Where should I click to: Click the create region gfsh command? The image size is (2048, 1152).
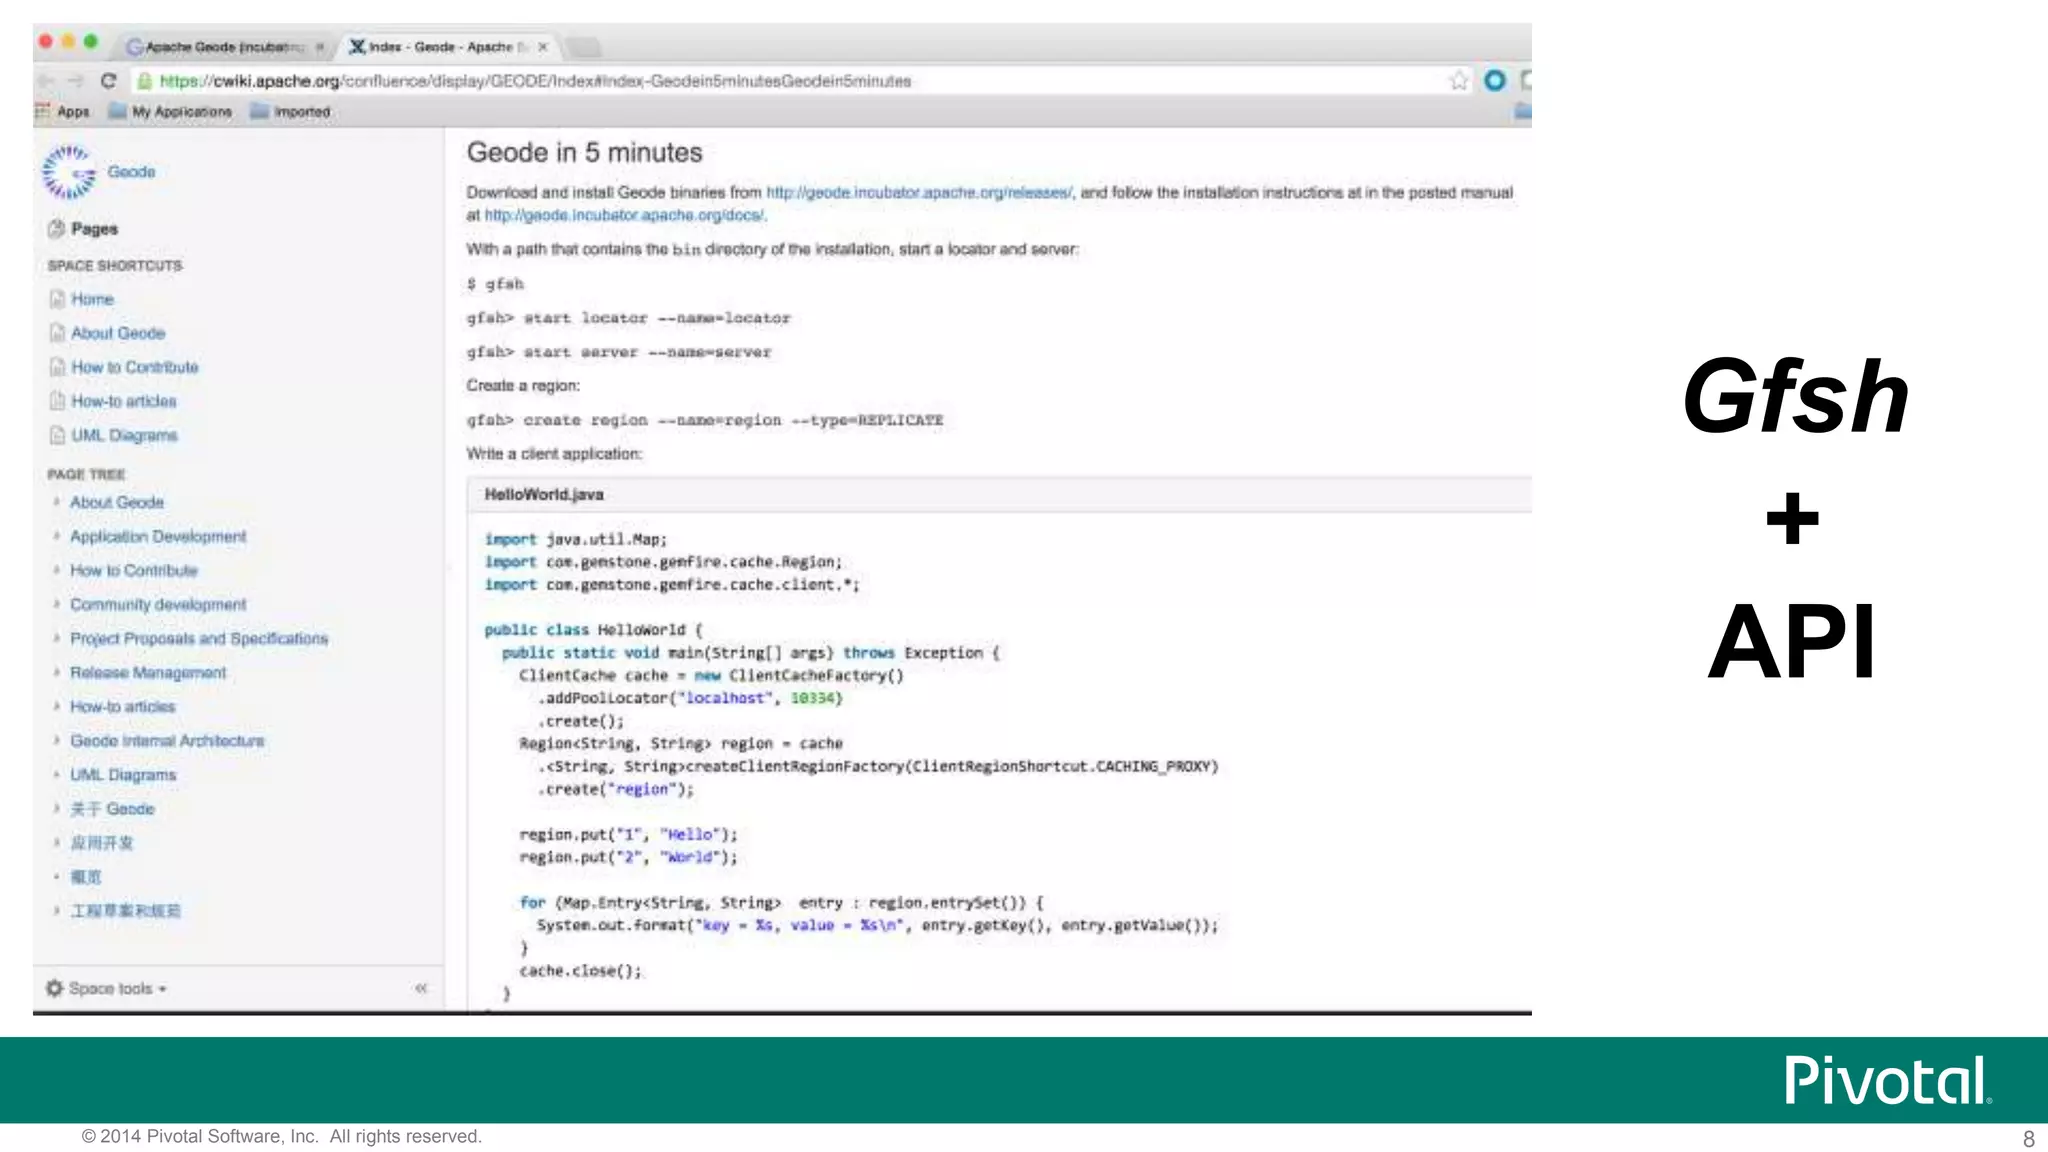point(705,420)
